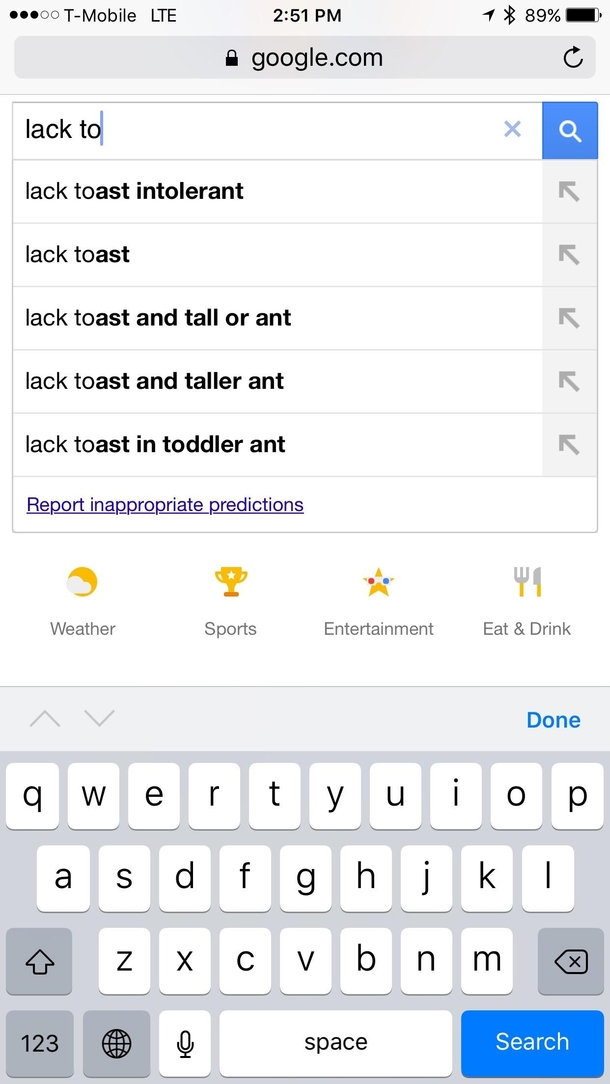
Task: Select suggestion 'lack toast and tall or ant'
Action: click(277, 318)
